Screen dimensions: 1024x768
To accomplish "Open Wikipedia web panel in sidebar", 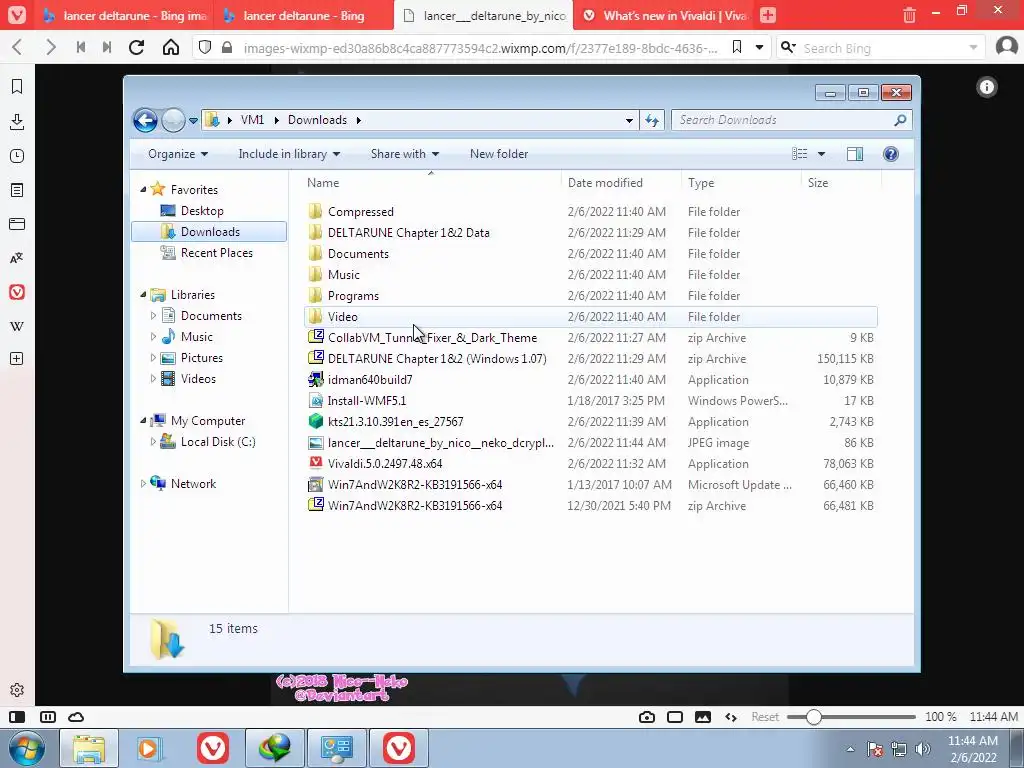I will tap(17, 326).
